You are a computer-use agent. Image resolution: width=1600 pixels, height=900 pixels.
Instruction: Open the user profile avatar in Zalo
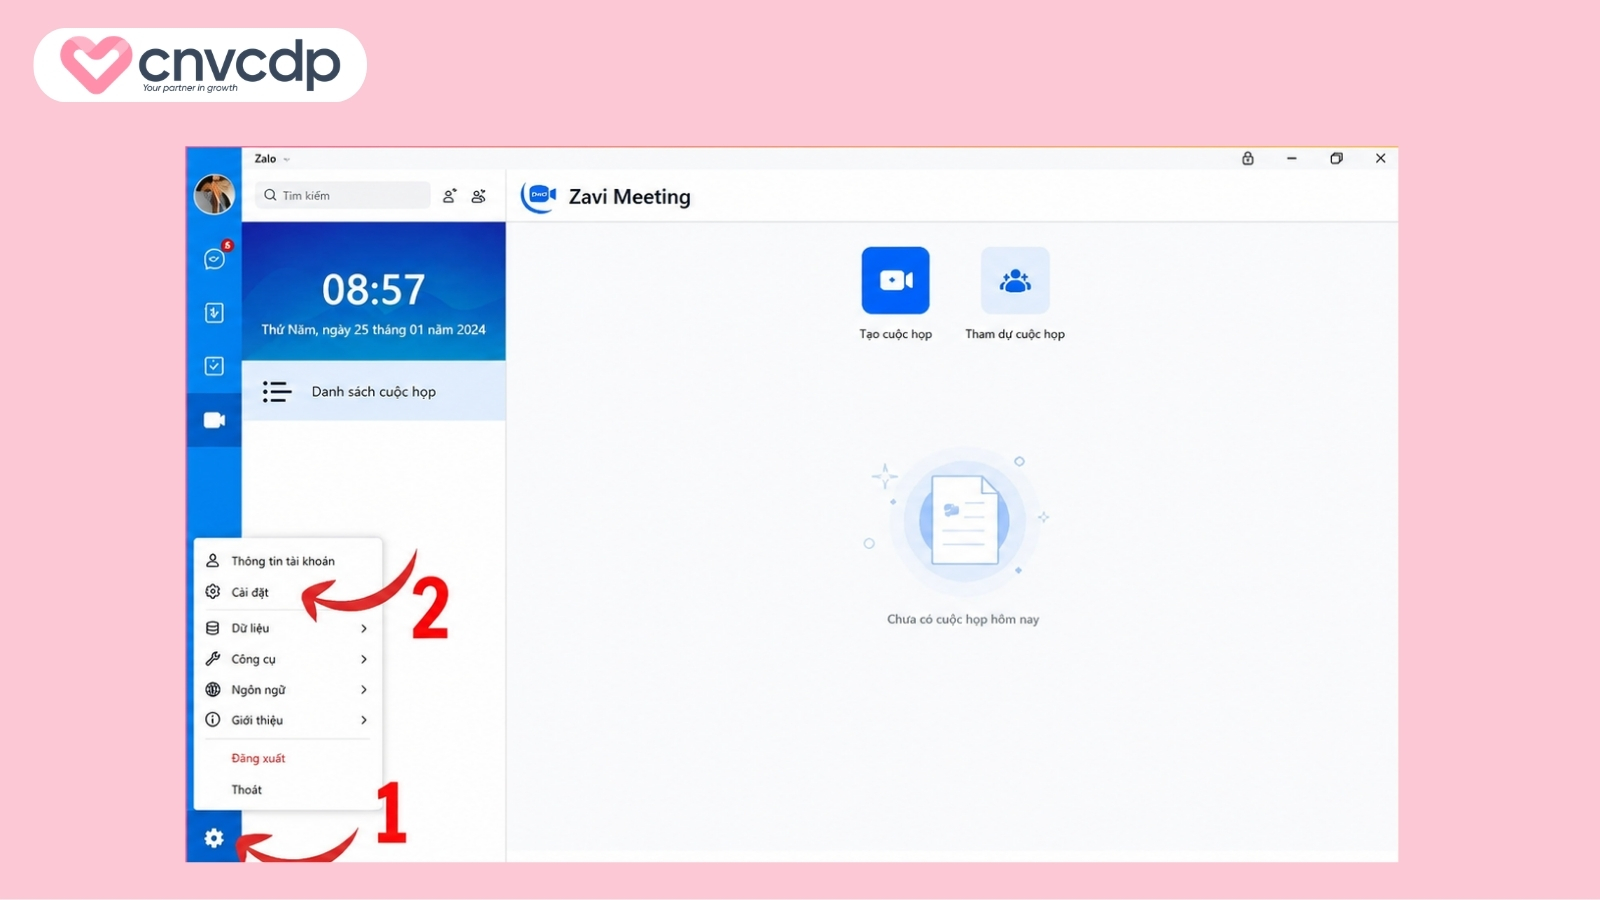(214, 194)
